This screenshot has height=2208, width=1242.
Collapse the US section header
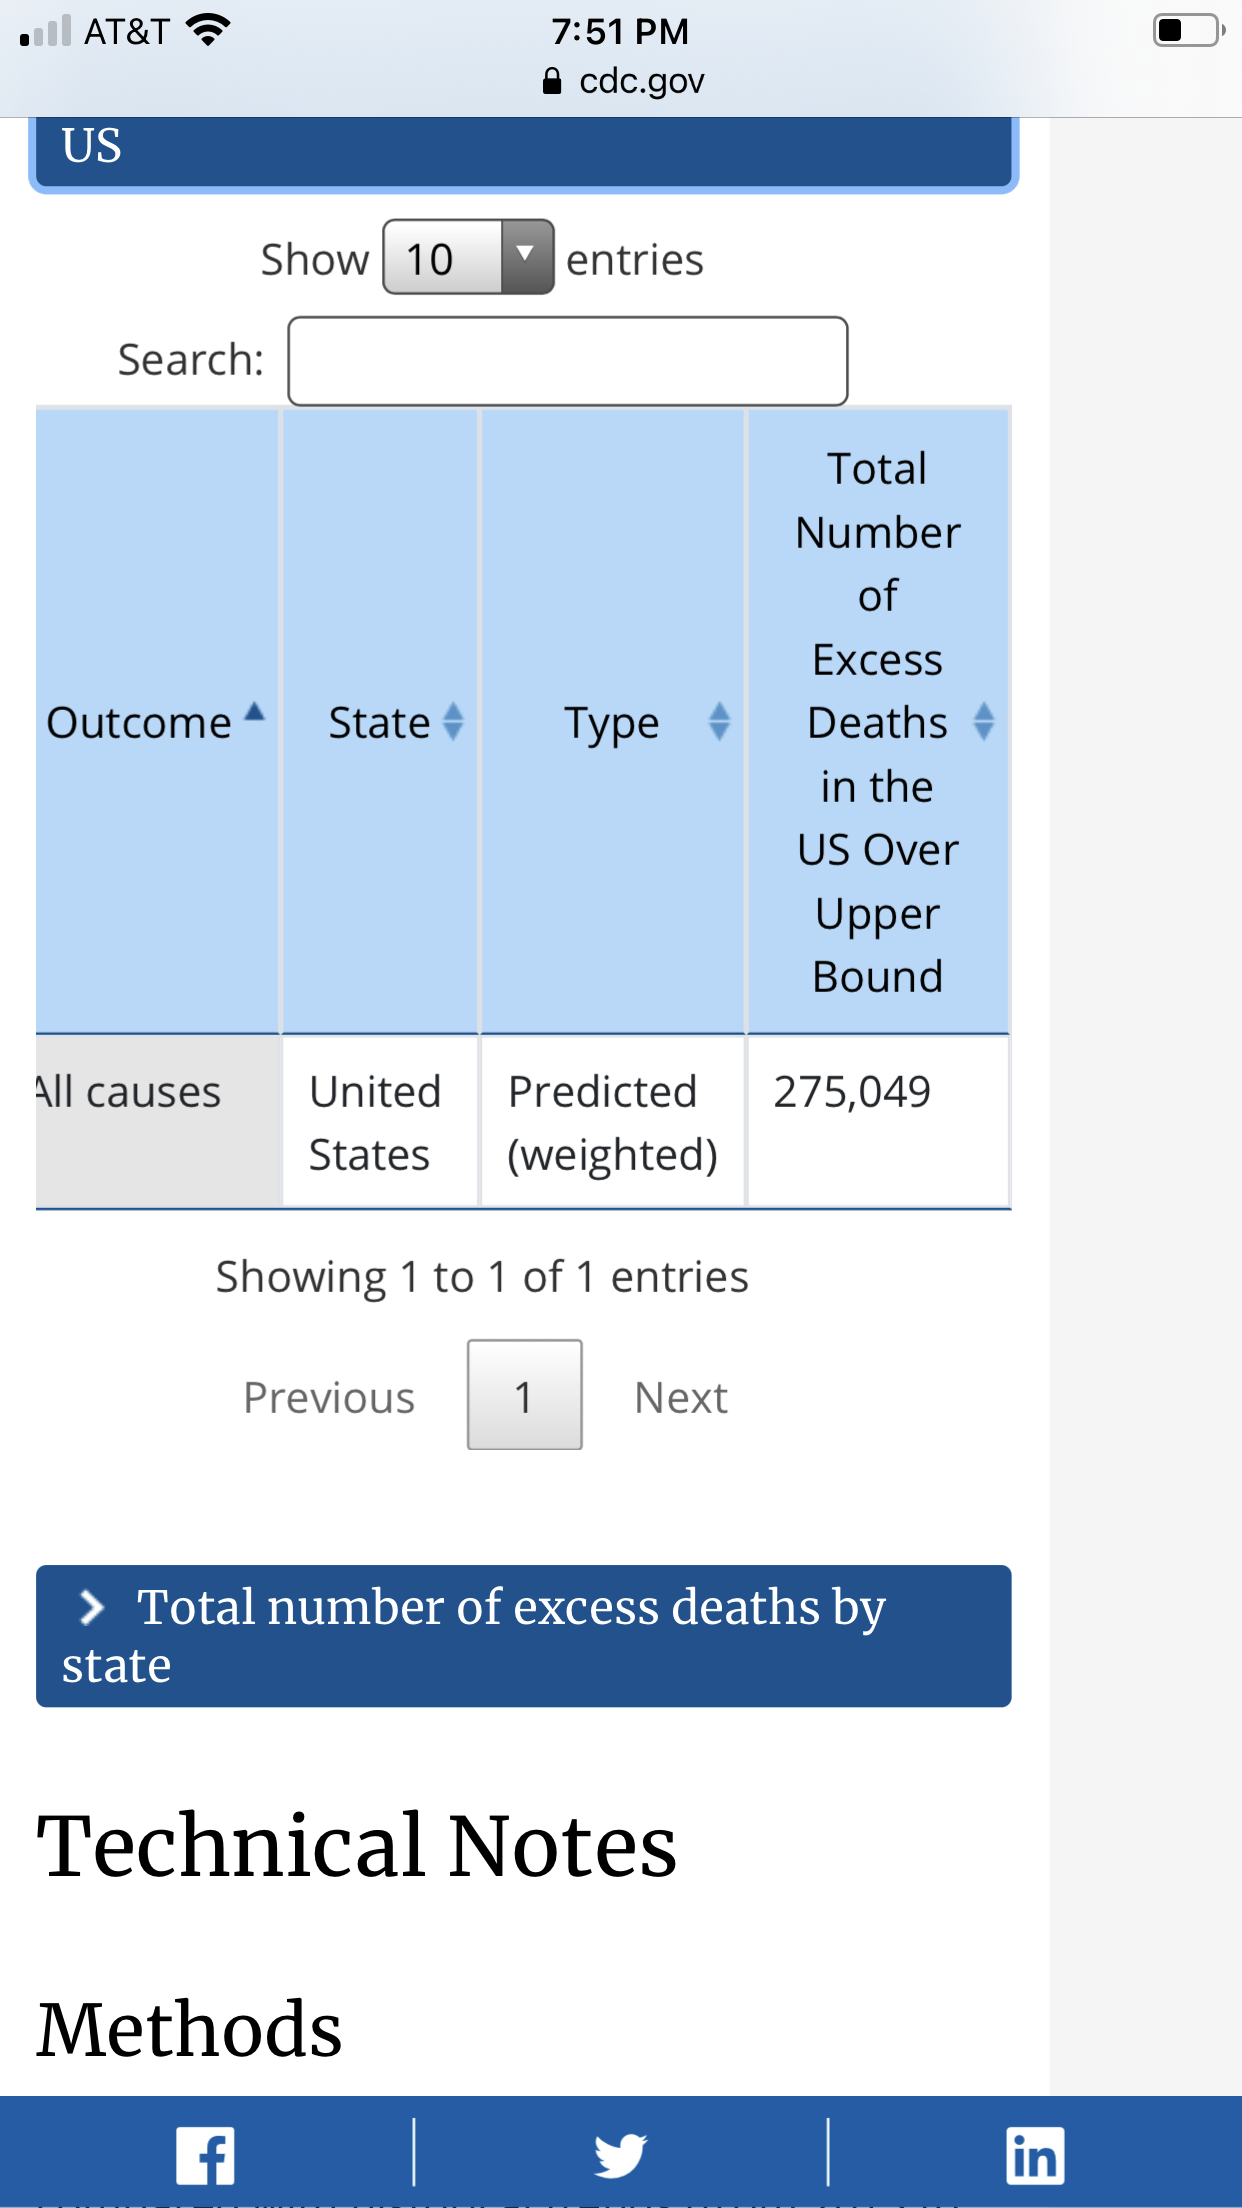[x=523, y=148]
